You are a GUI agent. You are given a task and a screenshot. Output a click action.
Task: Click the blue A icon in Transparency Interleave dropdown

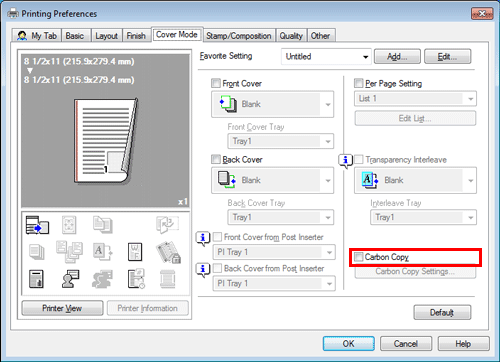point(370,180)
